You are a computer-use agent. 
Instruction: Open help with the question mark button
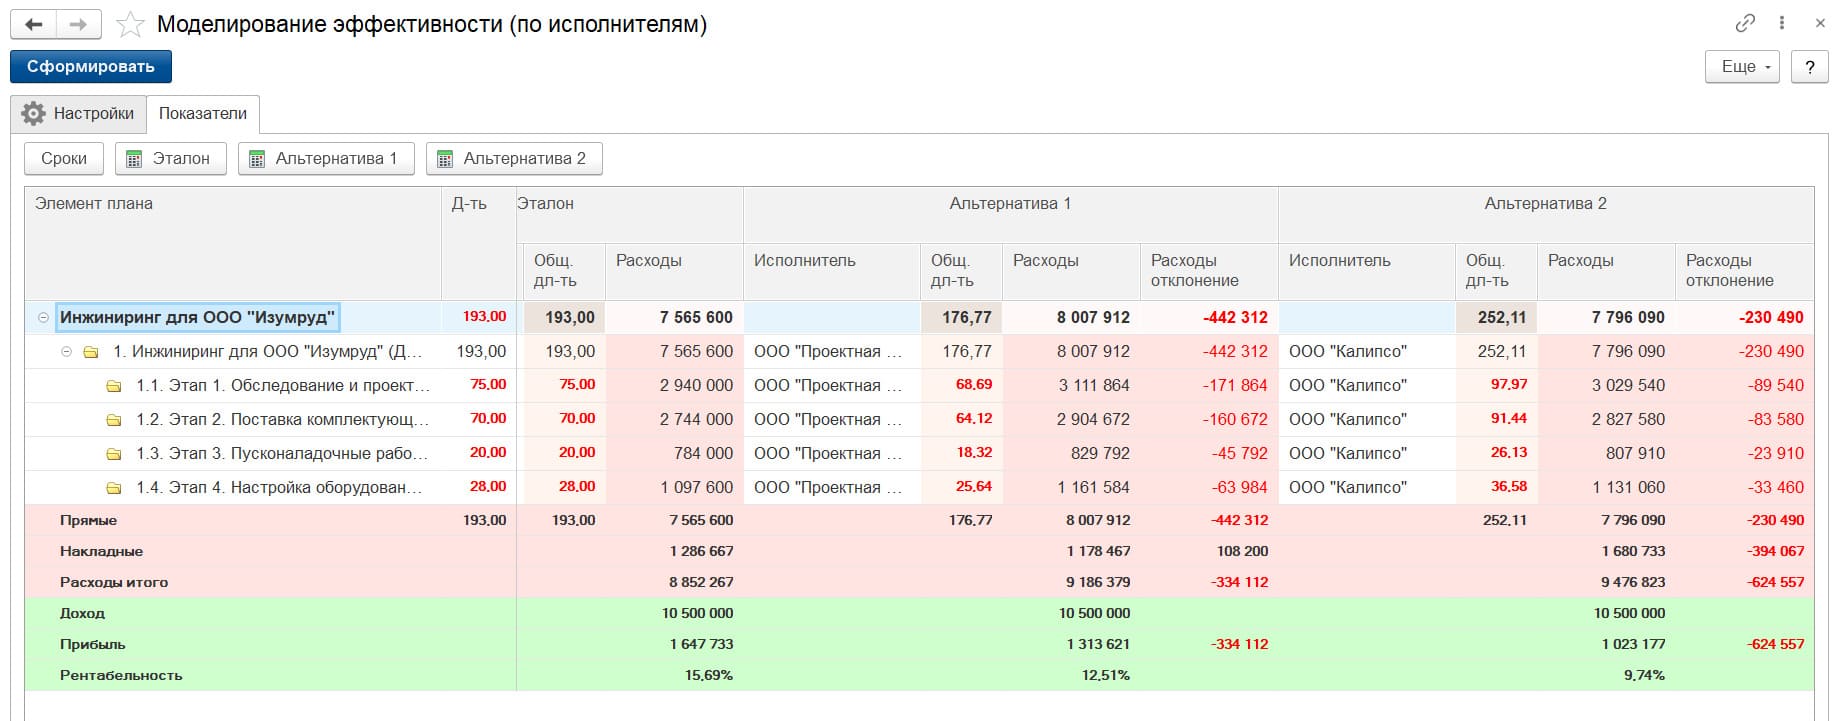pos(1809,67)
